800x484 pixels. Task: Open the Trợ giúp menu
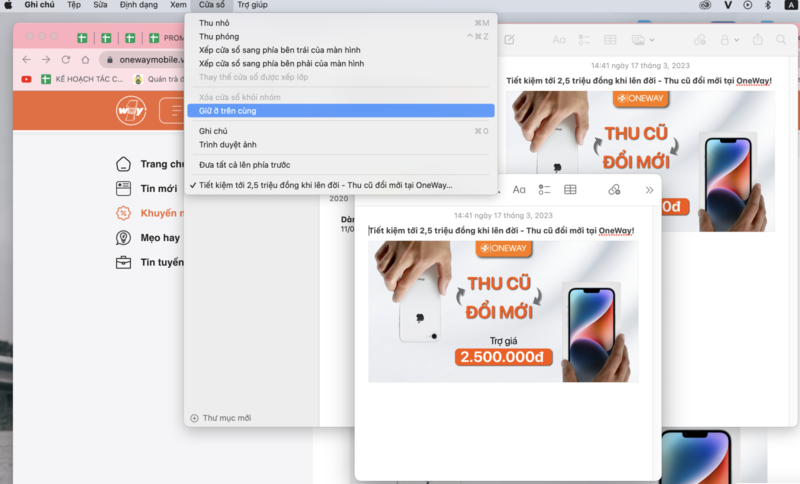(x=252, y=5)
